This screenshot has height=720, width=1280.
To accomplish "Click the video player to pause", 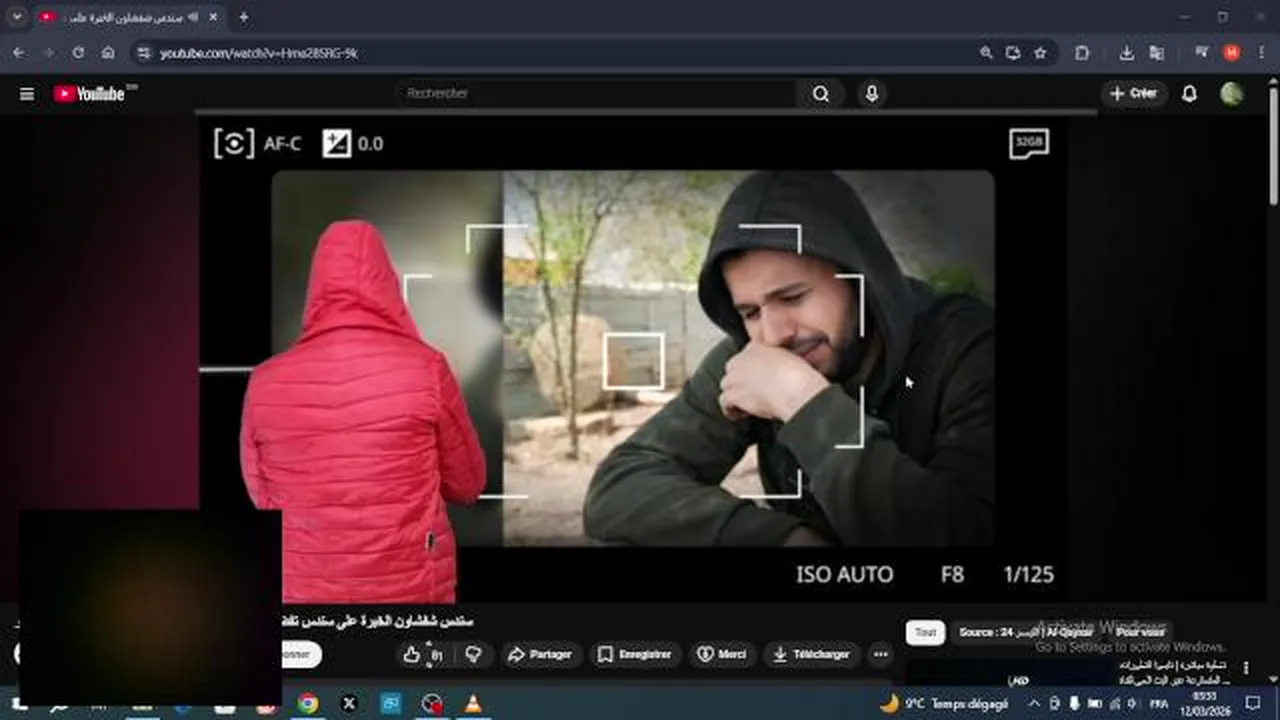I will point(632,360).
